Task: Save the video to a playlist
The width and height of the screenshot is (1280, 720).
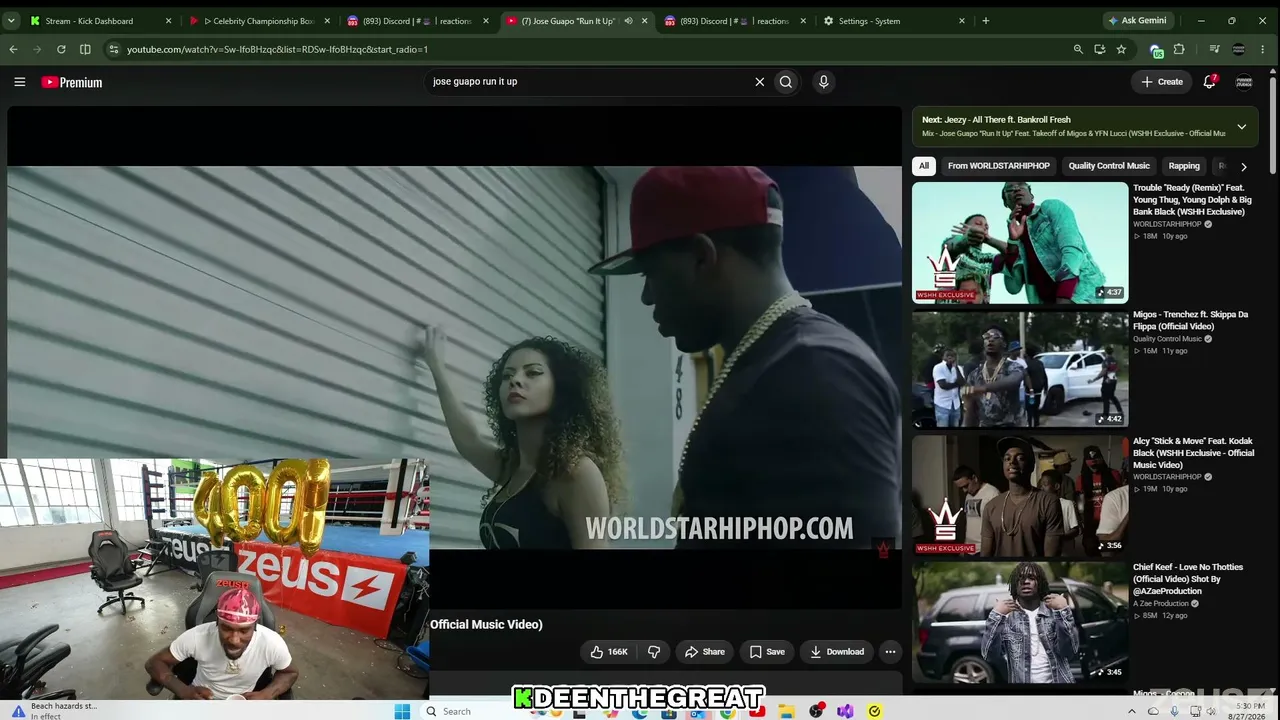Action: click(x=767, y=652)
